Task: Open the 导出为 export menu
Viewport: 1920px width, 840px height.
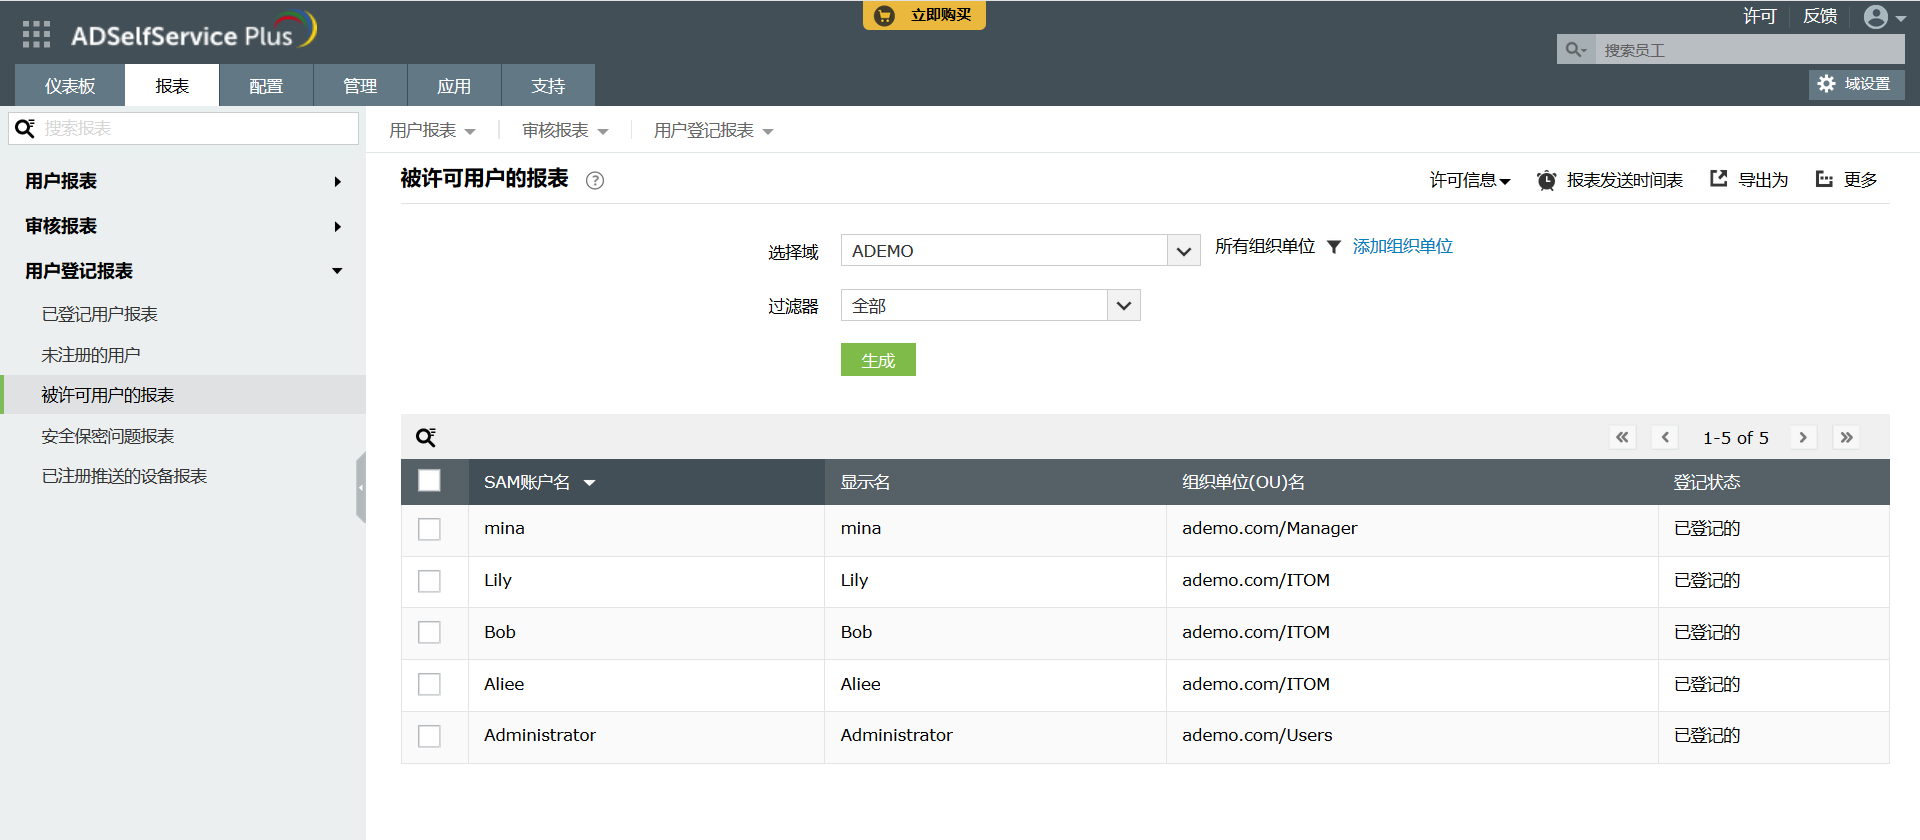Action: 1749,180
